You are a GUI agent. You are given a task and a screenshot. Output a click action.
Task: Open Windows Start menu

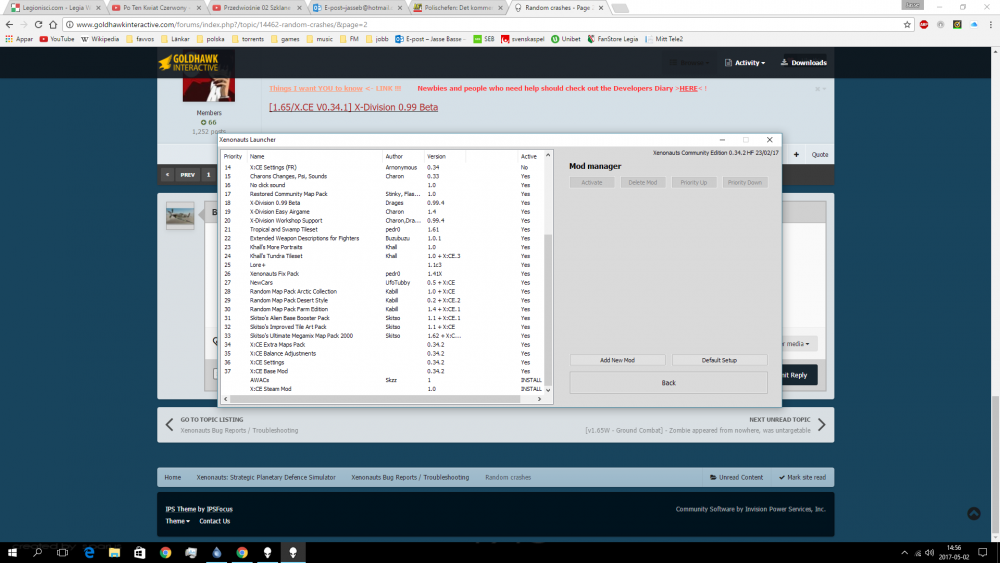[12, 553]
